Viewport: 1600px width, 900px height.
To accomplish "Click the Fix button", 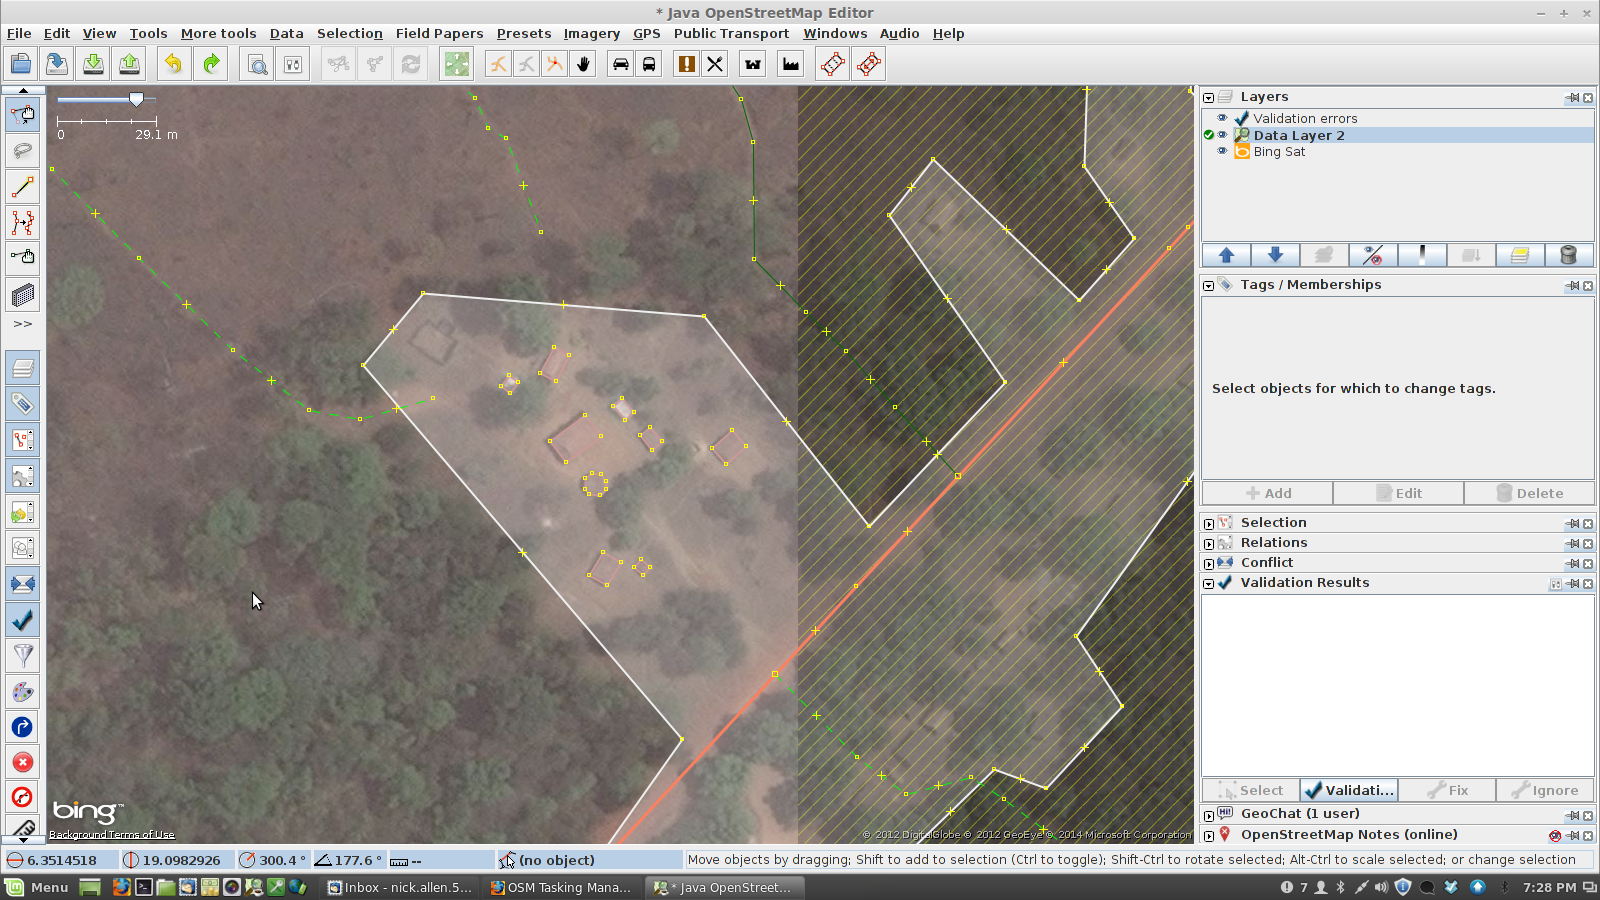I will pyautogui.click(x=1446, y=790).
